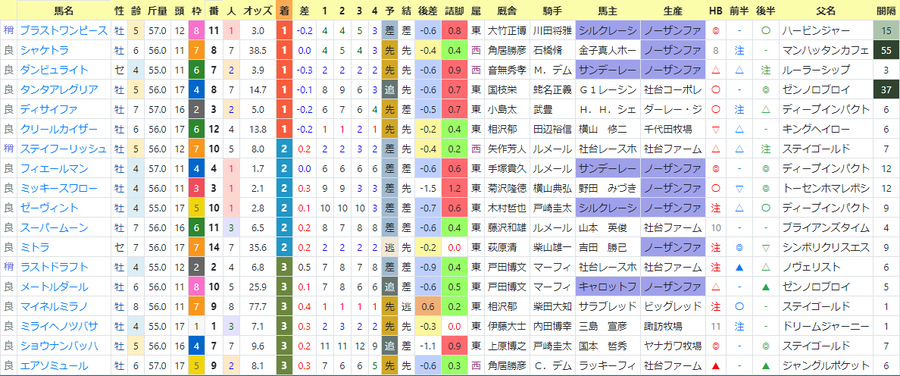
Task: Click jockey name 武豊
Action: pos(542,109)
